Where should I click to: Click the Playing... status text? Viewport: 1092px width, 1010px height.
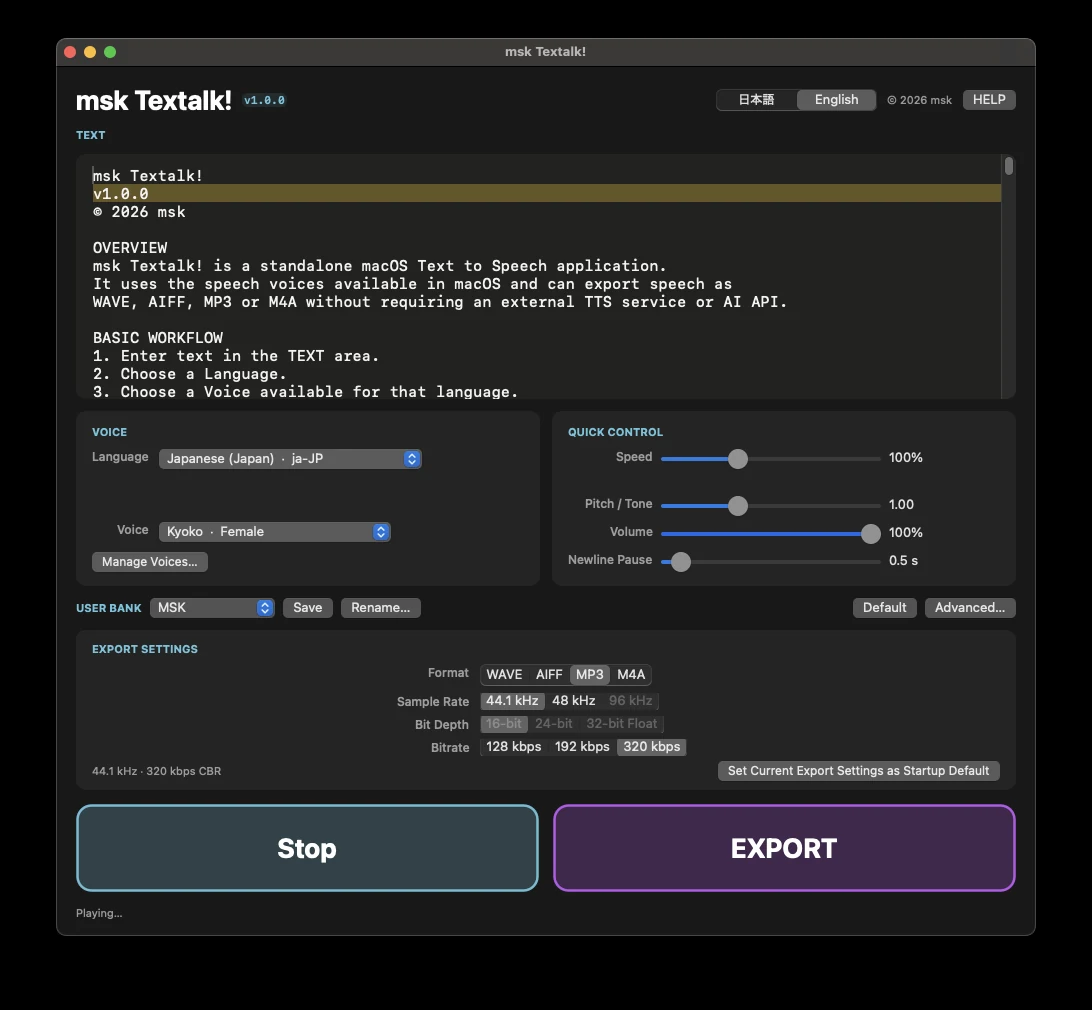click(x=99, y=913)
